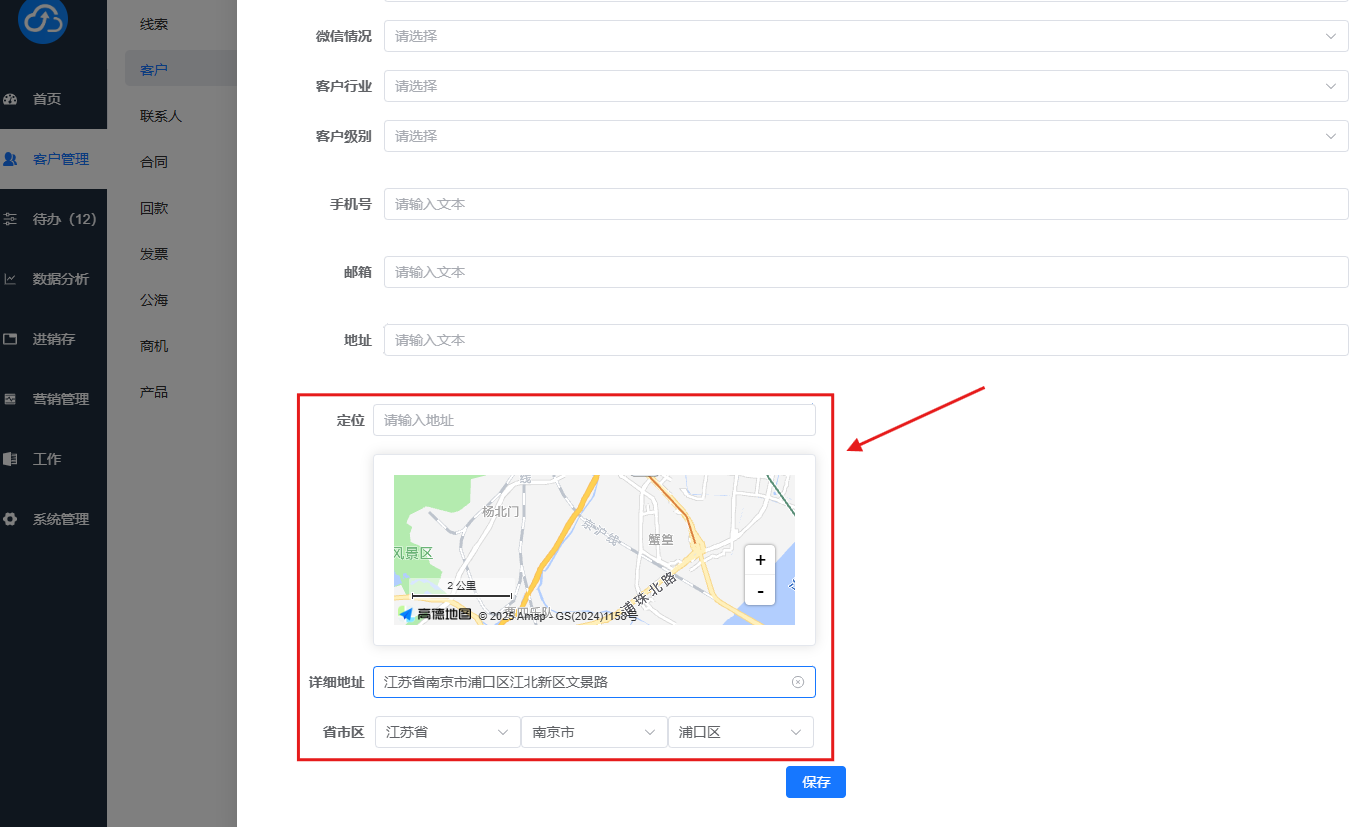Click the 进销存 sidebar icon
Viewport: 1354px width, 827px height.
[x=11, y=339]
